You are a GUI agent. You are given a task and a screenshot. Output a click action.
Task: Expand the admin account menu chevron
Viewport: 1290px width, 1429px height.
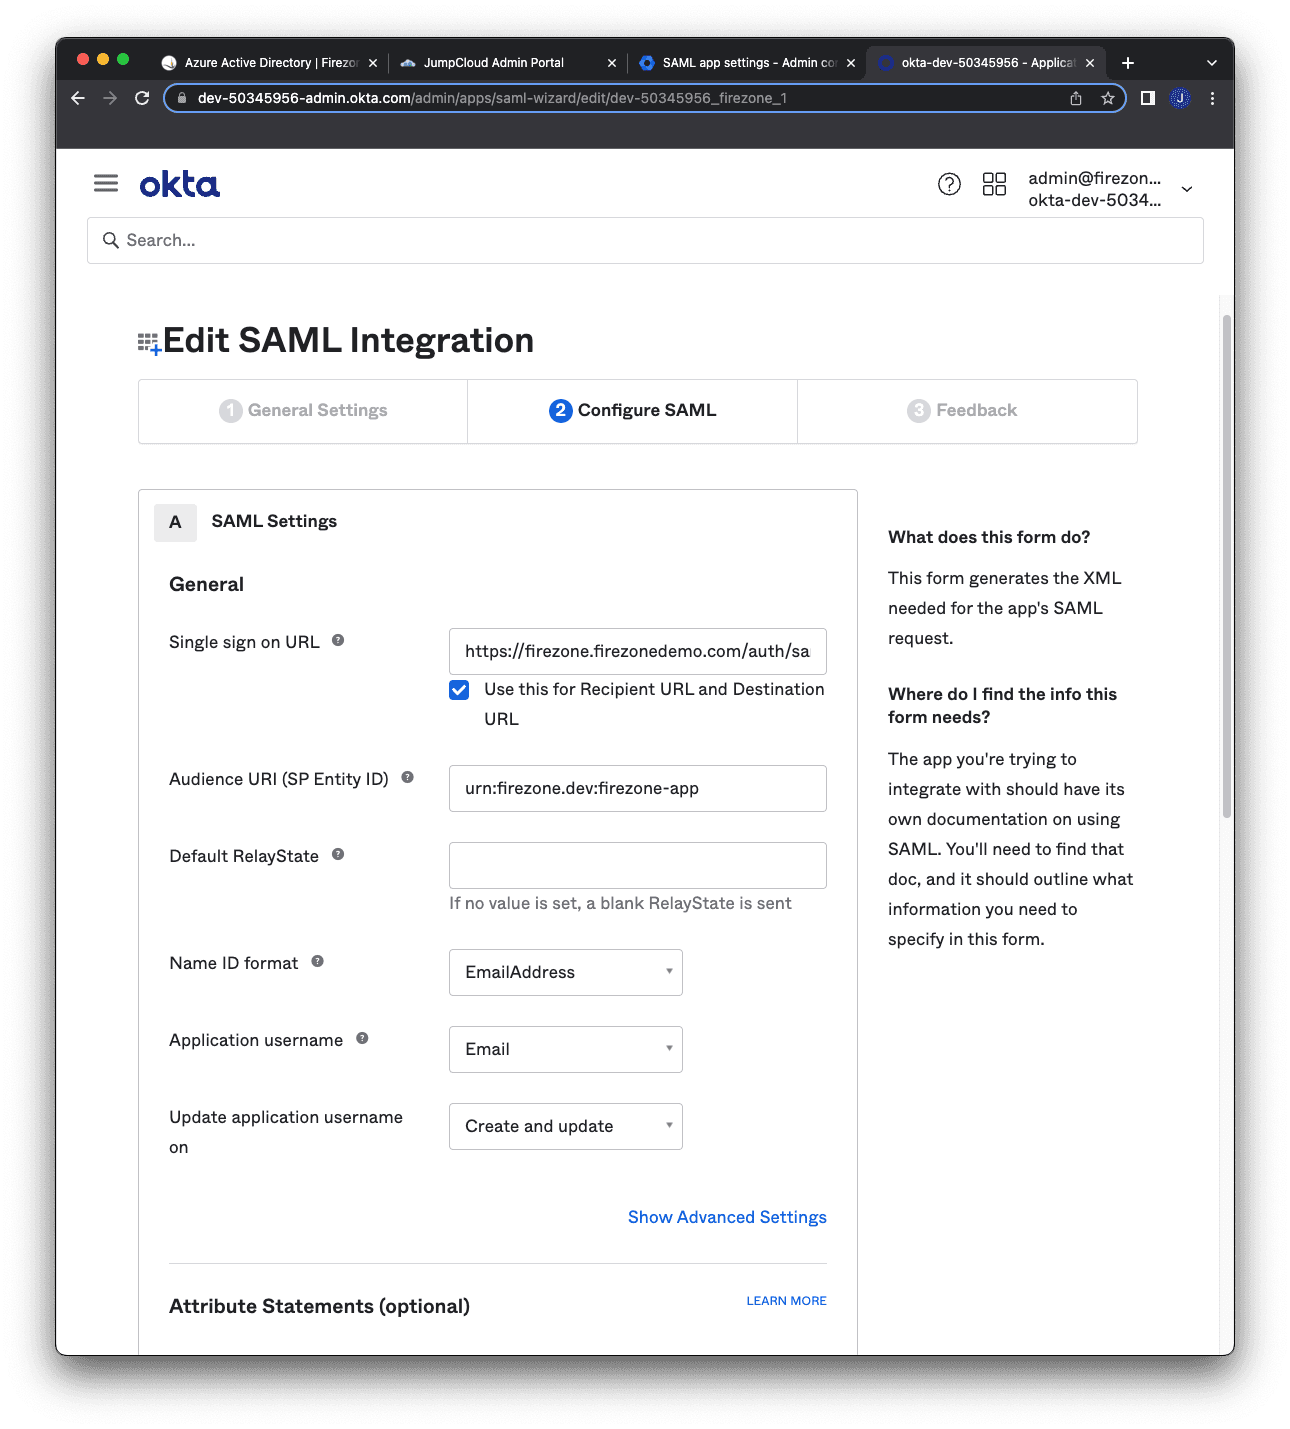1187,189
